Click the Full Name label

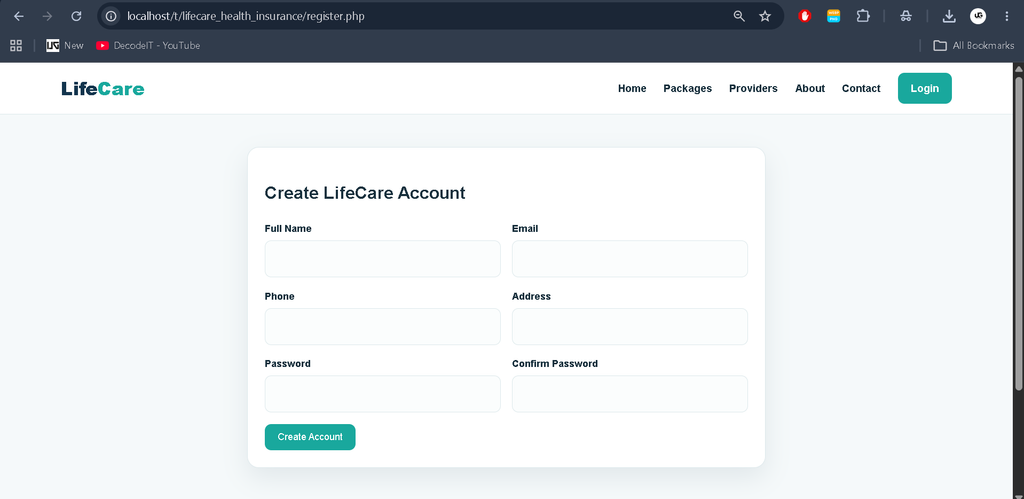[x=288, y=229]
